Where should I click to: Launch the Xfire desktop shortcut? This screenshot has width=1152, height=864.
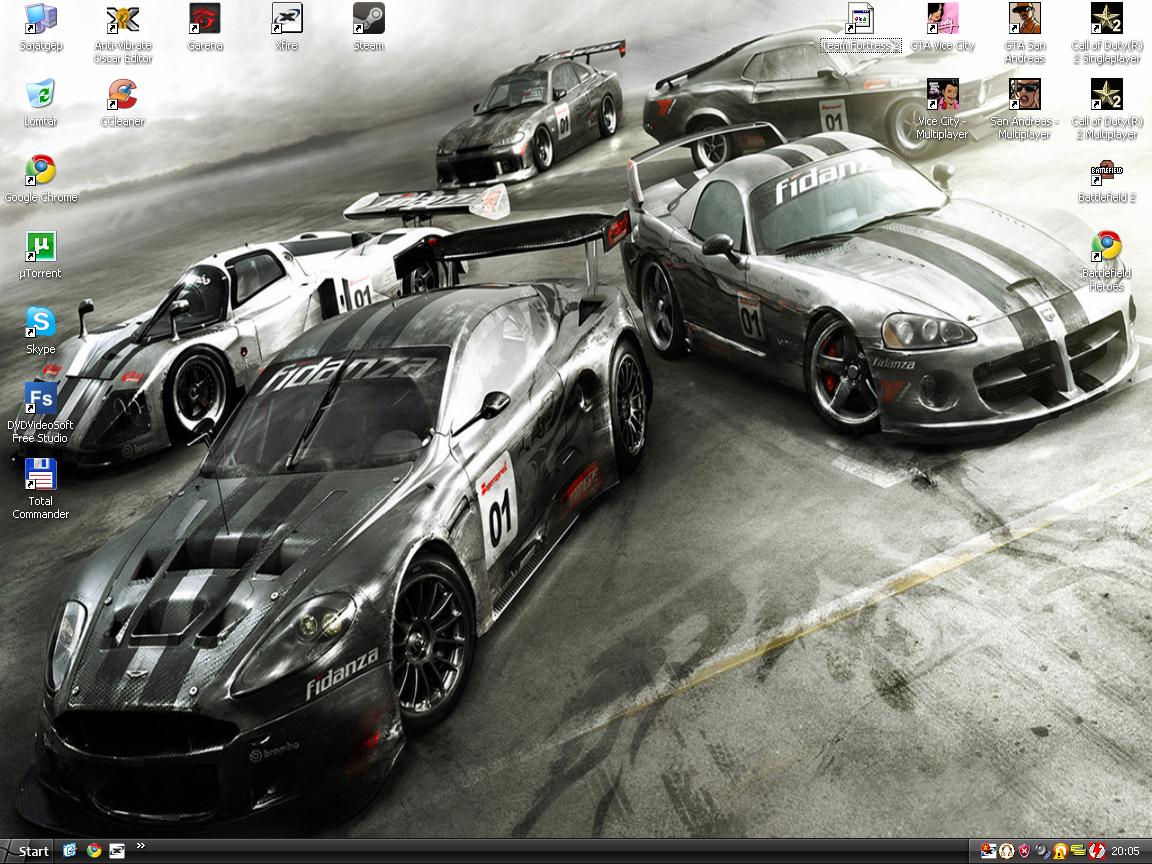coord(287,28)
